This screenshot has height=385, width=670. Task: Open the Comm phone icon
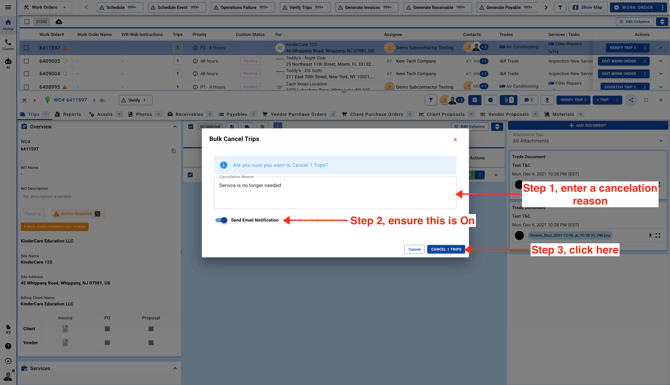tap(8, 44)
